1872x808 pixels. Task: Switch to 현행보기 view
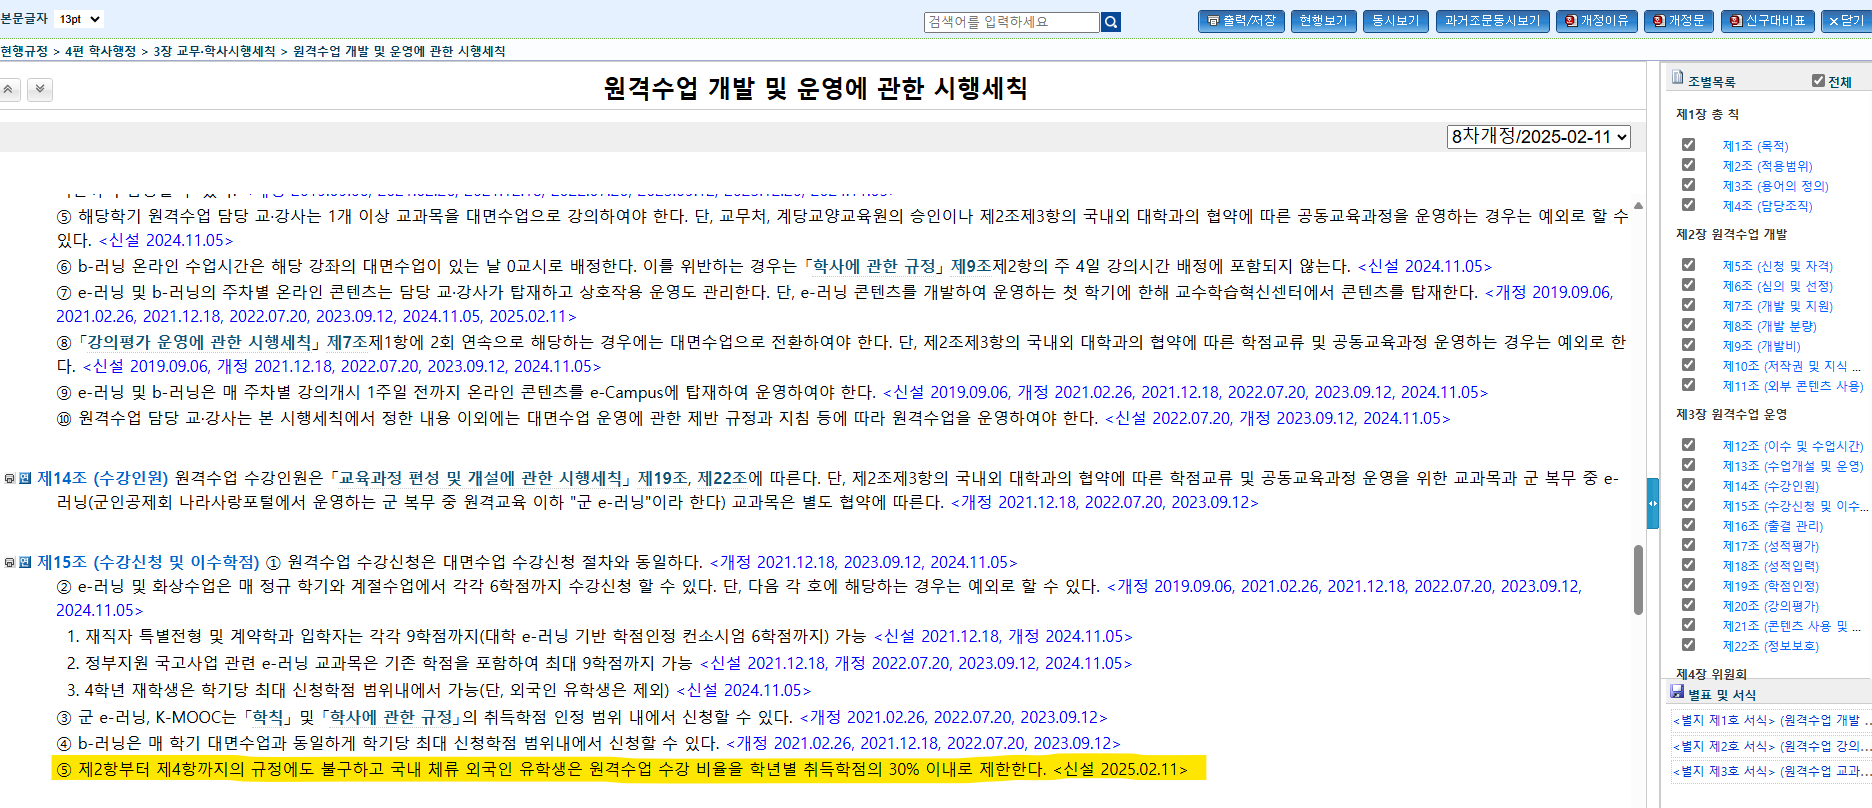(1323, 21)
